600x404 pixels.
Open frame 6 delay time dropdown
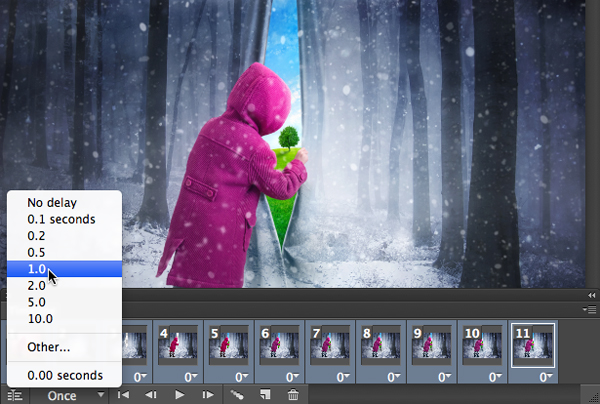(x=293, y=377)
